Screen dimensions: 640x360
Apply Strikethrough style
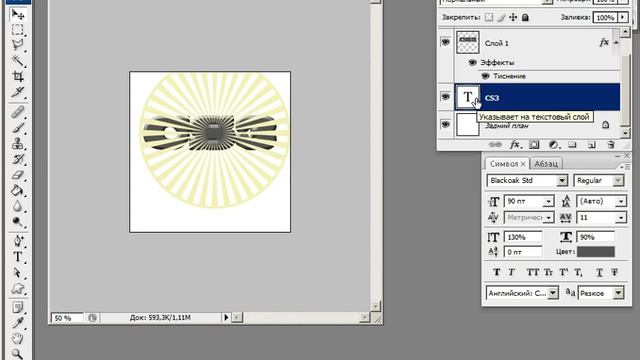614,272
